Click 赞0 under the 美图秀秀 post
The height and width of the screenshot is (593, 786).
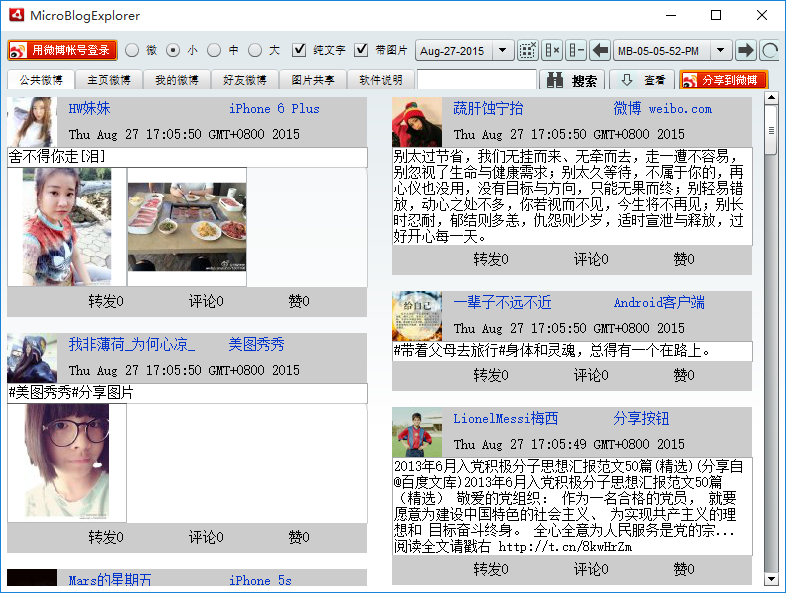point(299,537)
